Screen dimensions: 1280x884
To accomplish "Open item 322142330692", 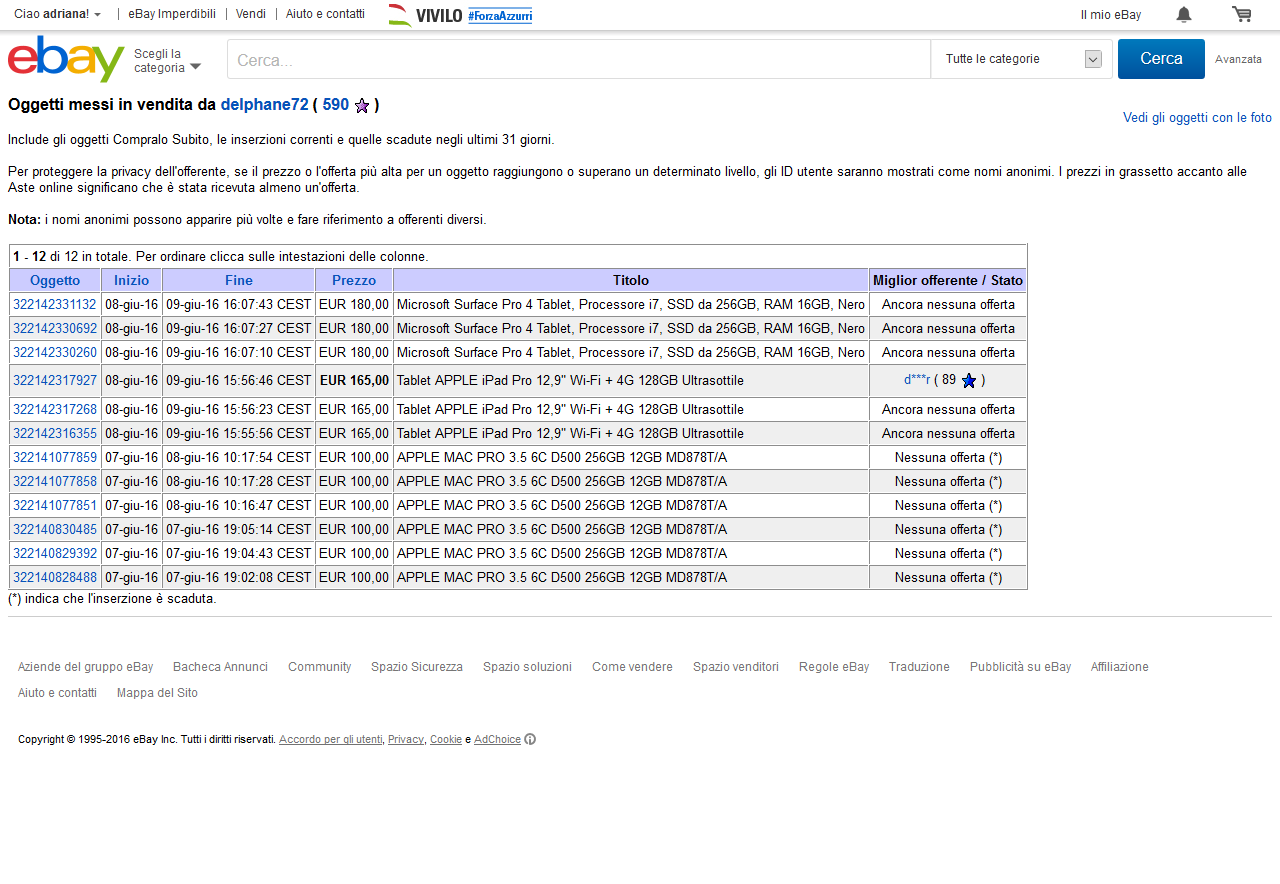I will [x=55, y=328].
